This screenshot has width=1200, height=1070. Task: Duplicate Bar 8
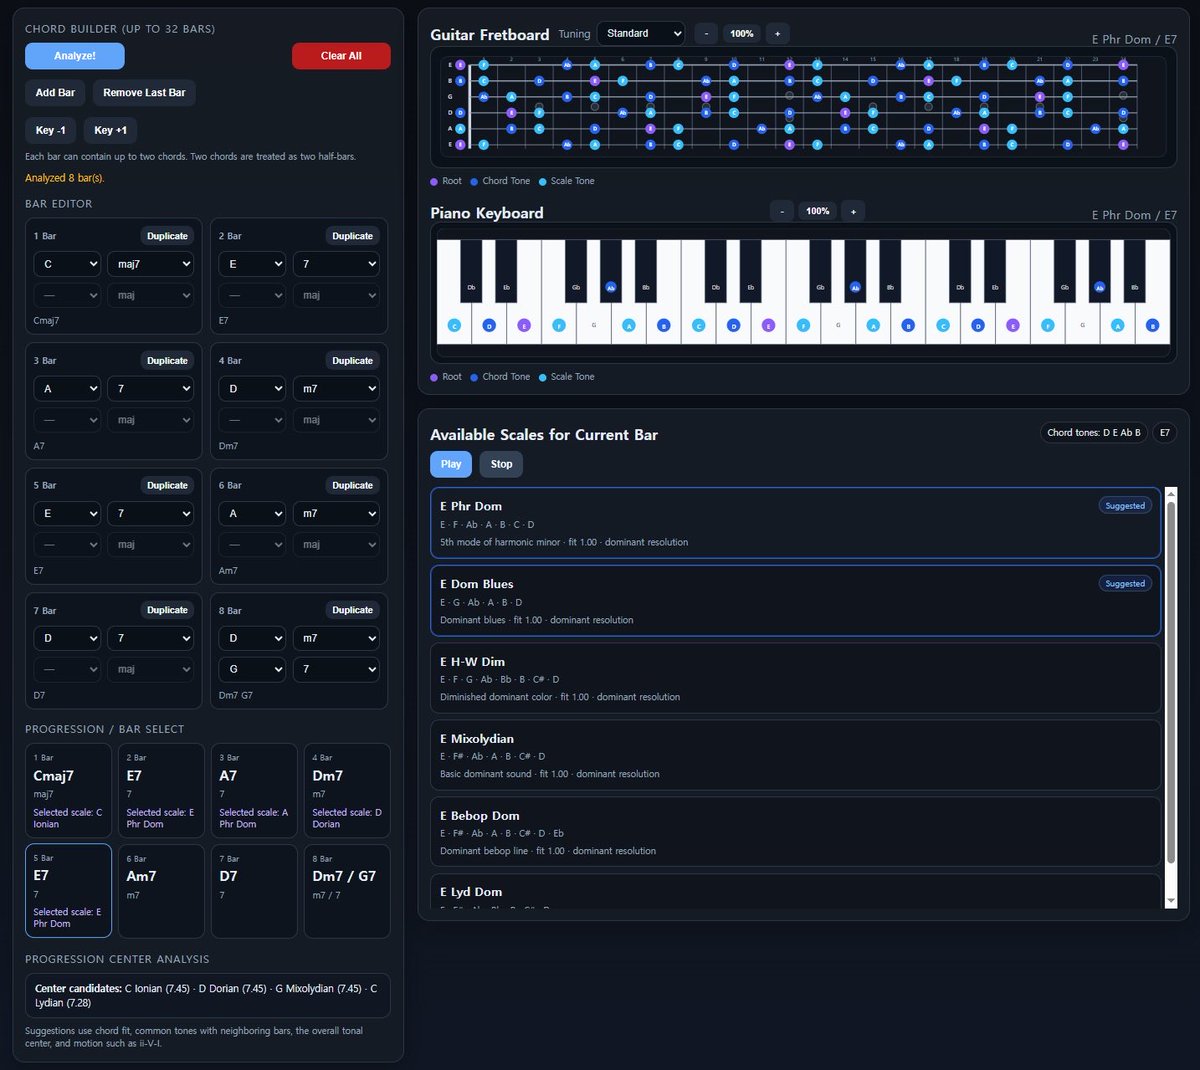pos(352,610)
